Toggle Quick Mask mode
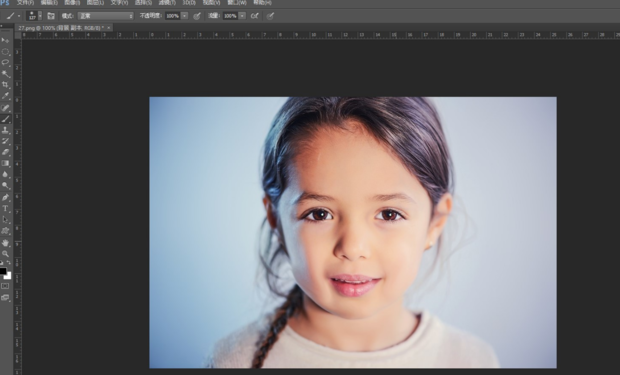 (5, 286)
